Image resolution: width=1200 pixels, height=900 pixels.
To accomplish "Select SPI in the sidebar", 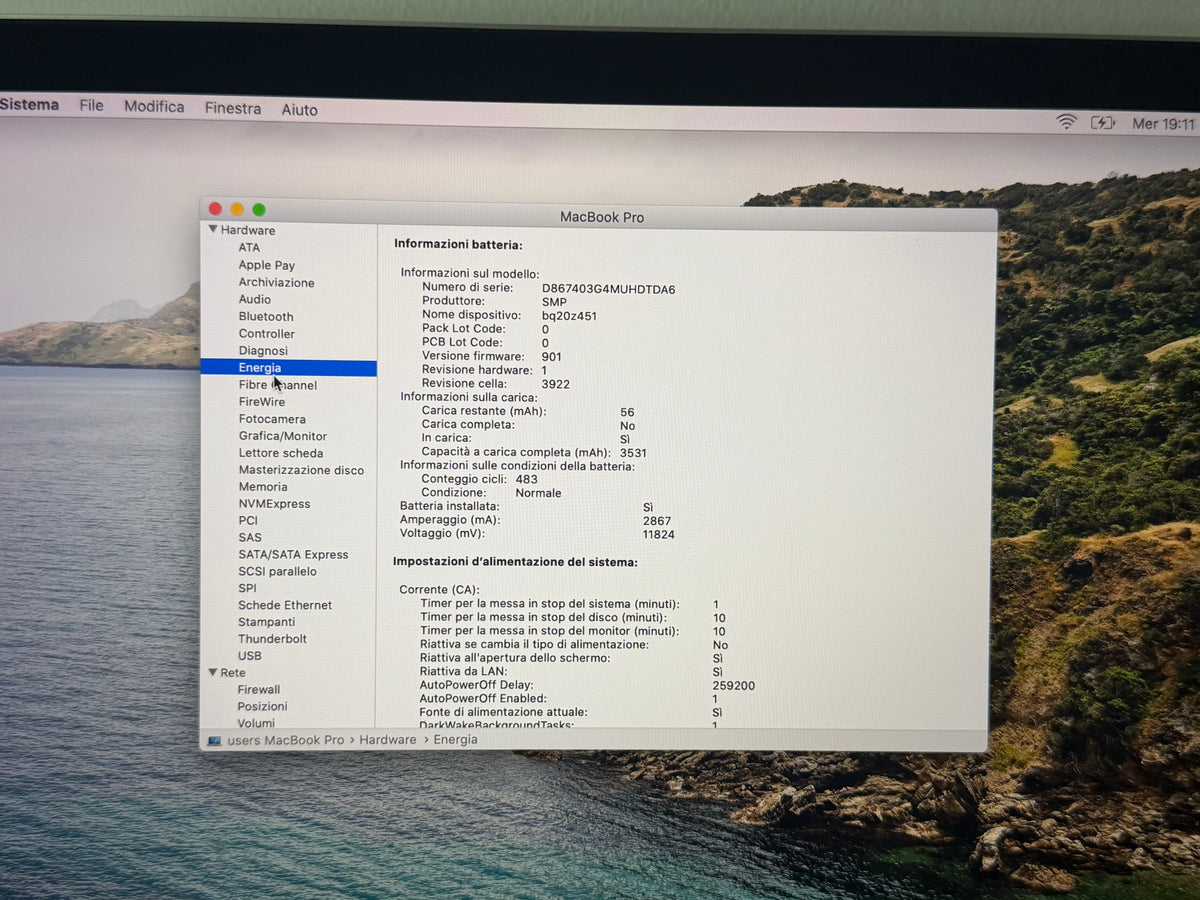I will coord(247,588).
